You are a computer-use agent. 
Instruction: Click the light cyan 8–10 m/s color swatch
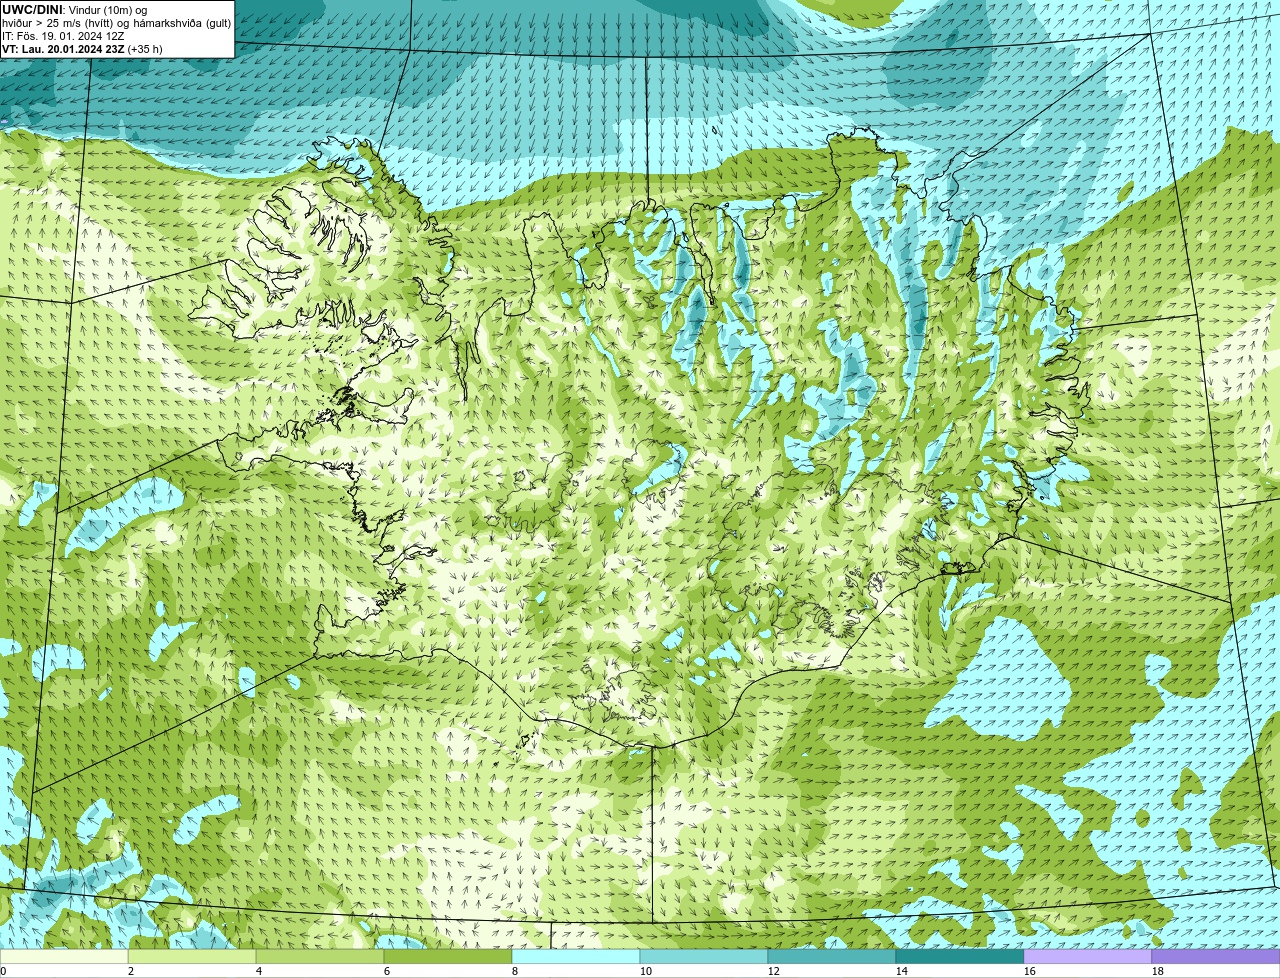(x=576, y=956)
